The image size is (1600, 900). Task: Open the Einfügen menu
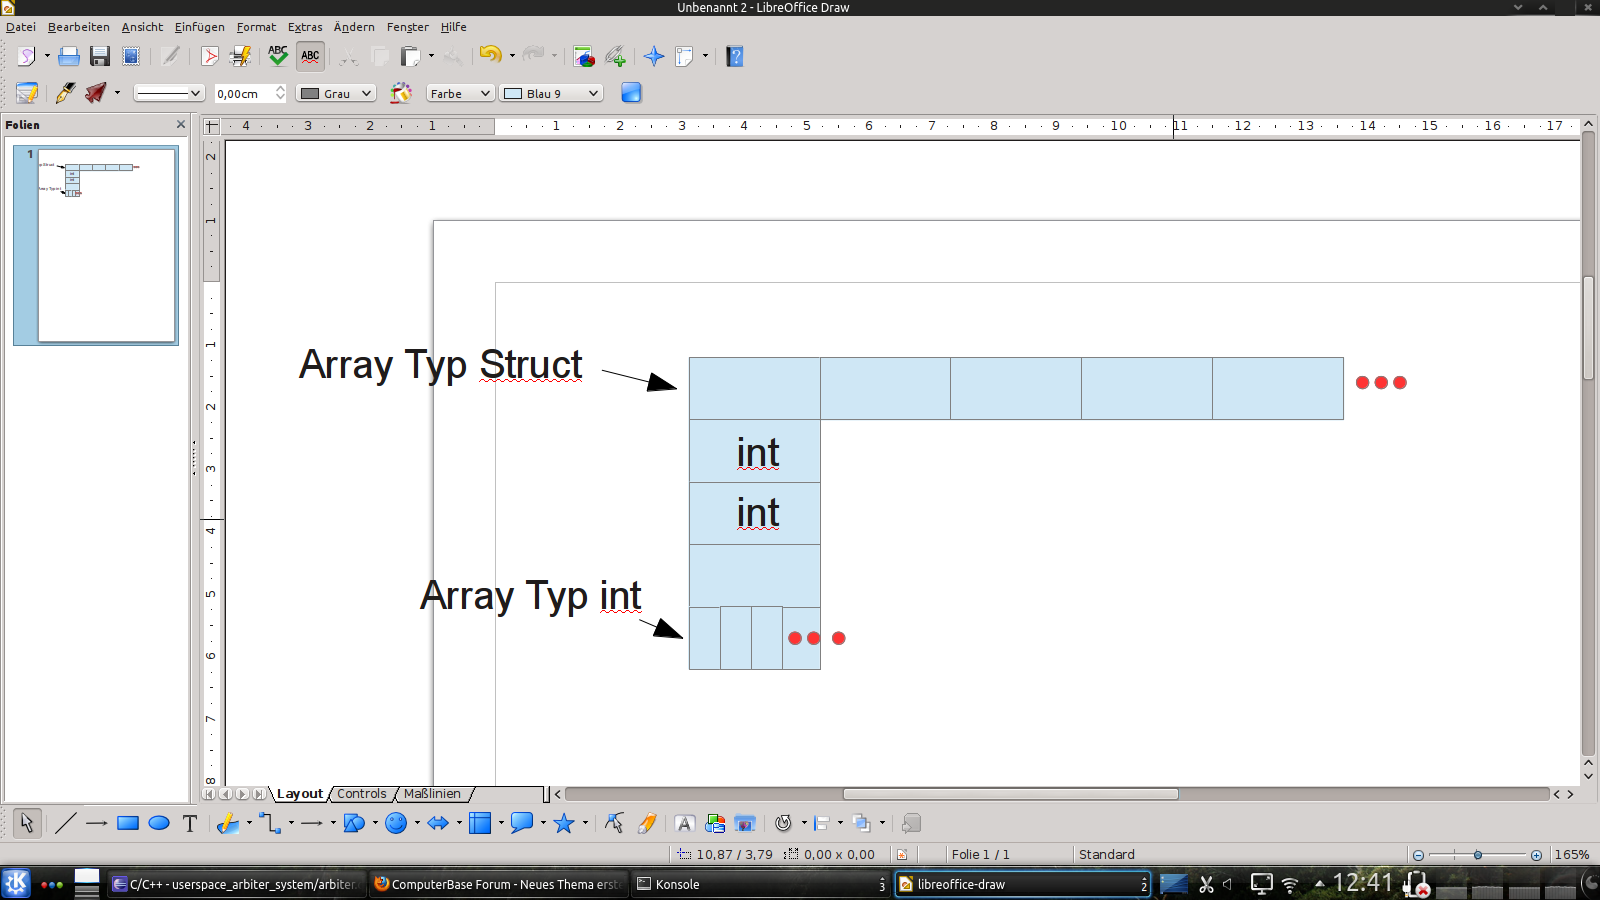click(199, 27)
